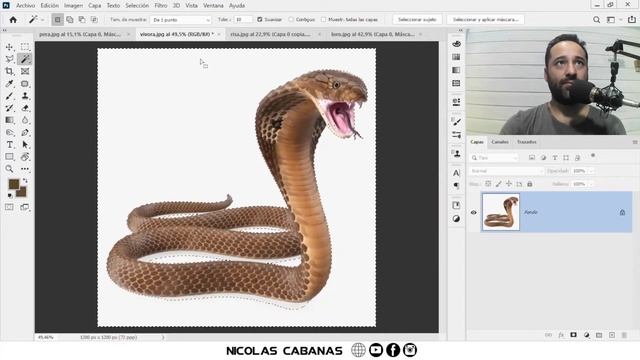Open the Relleno slider dropdown arrow
Viewport: 640px width, 360px height.
591,184
